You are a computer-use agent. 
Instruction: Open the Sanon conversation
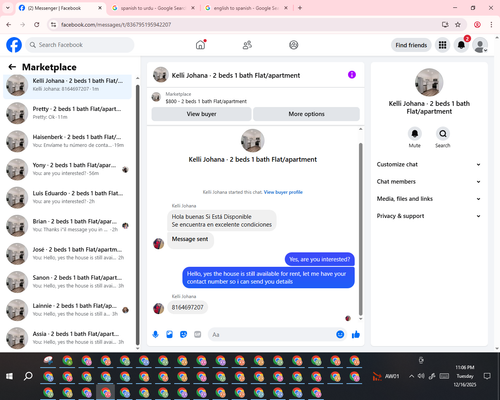pyautogui.click(x=67, y=282)
